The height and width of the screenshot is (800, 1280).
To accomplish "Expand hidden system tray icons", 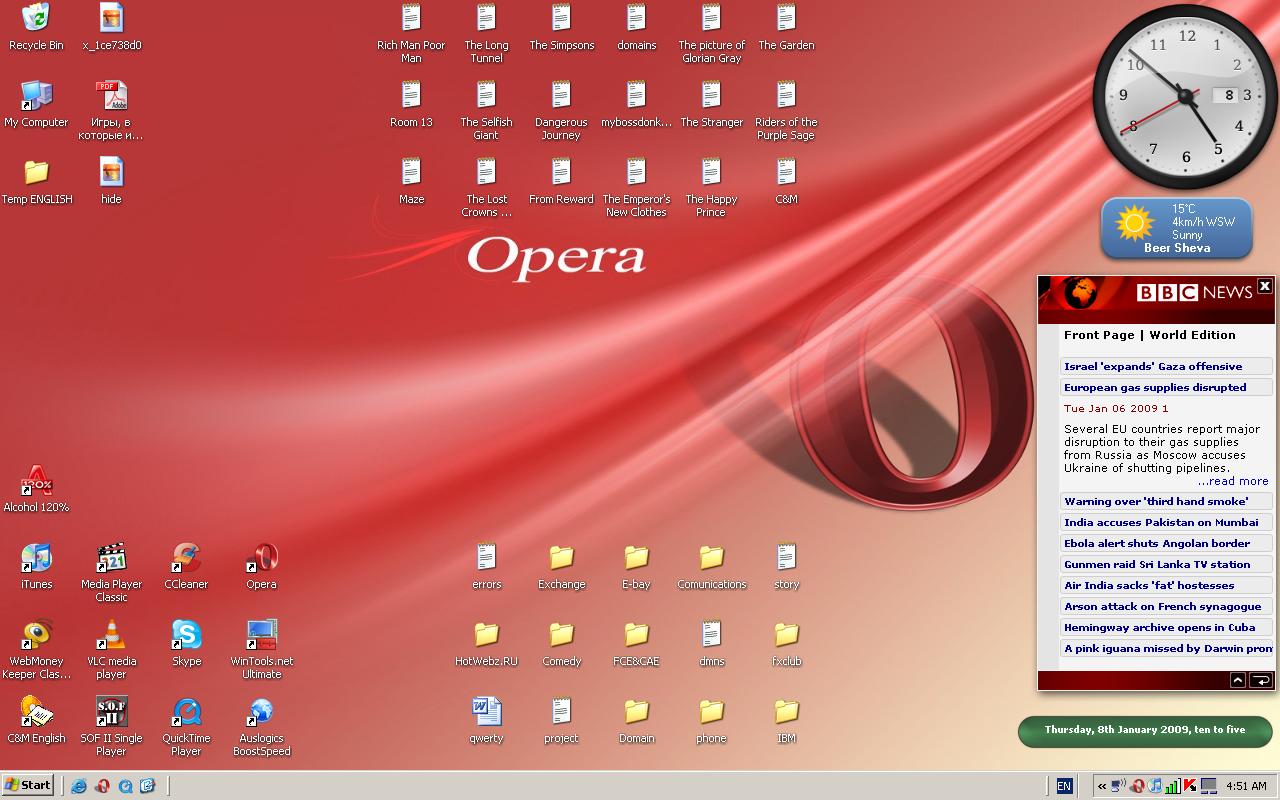I will pos(1101,786).
